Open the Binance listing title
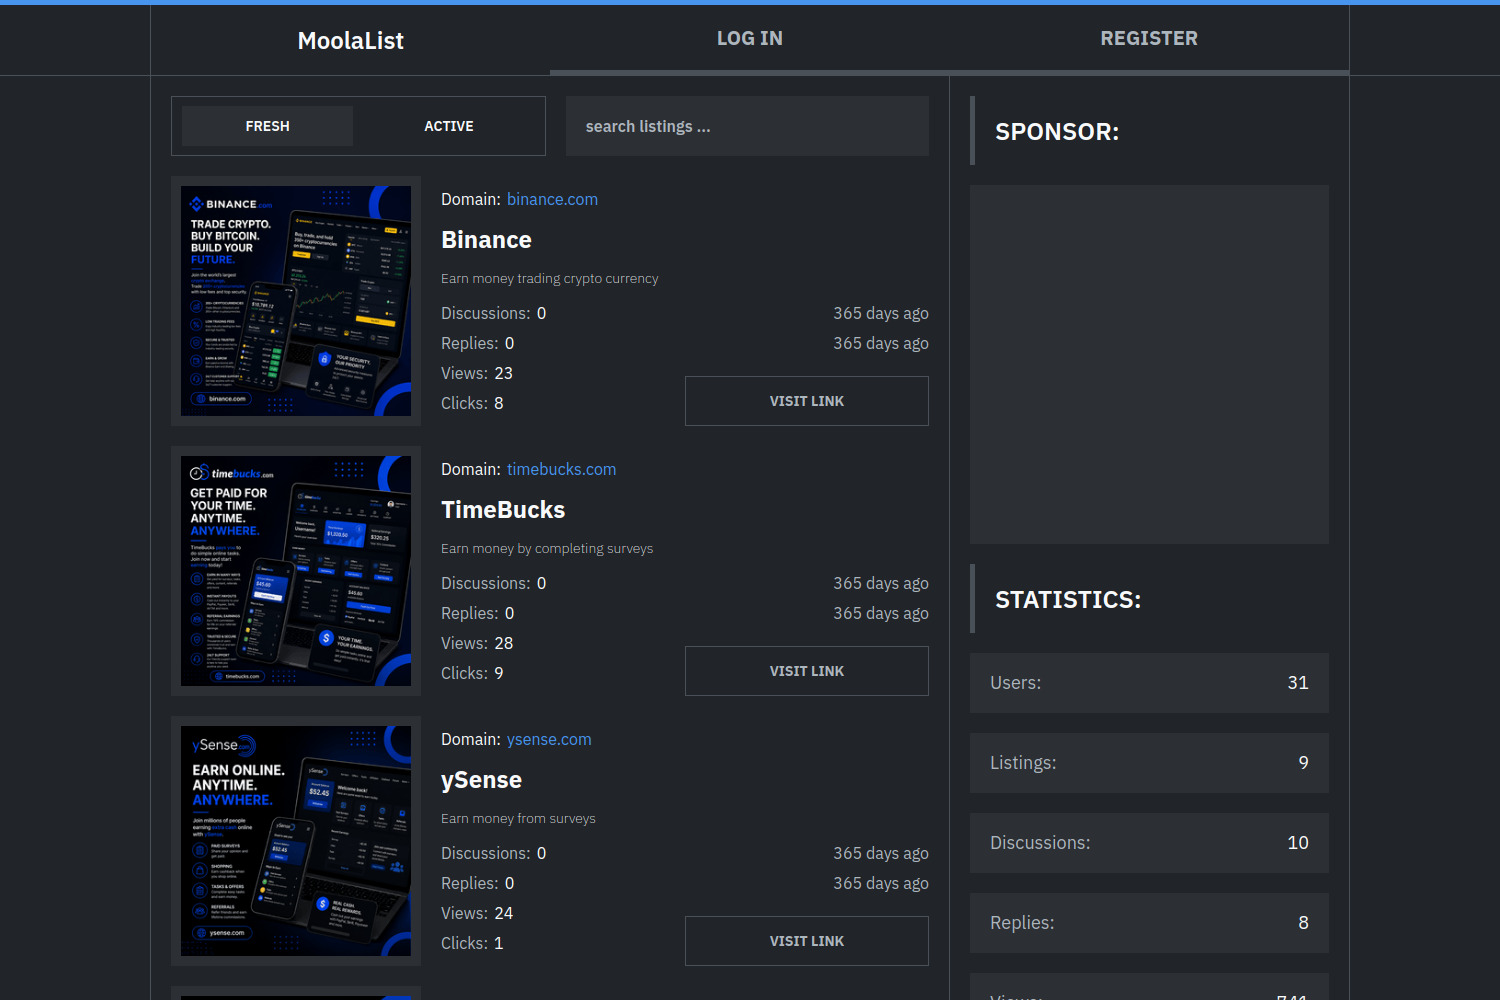 486,240
